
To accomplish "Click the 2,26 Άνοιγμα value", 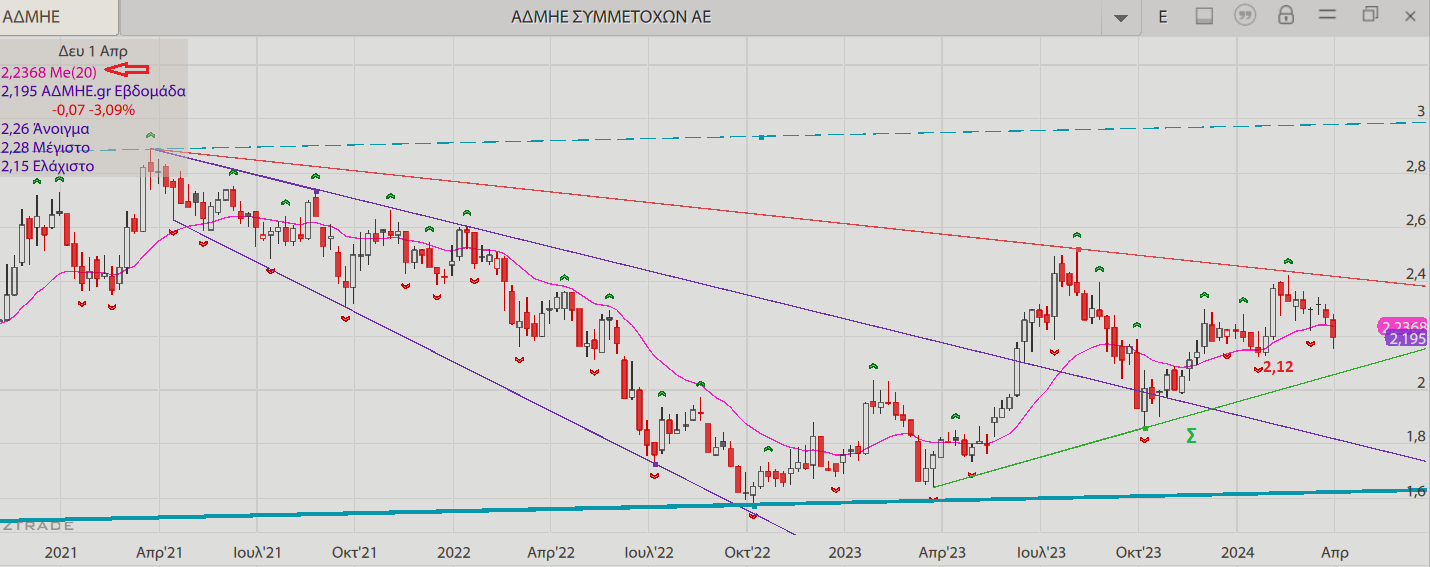I will 46,128.
